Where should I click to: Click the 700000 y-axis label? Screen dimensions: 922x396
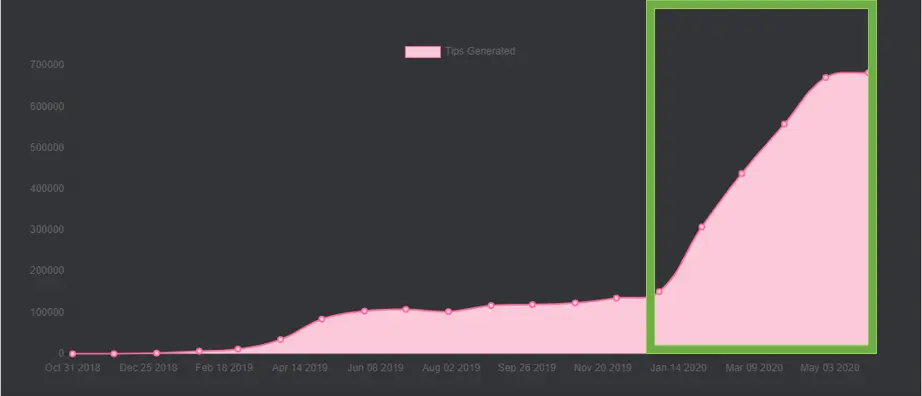(46, 64)
